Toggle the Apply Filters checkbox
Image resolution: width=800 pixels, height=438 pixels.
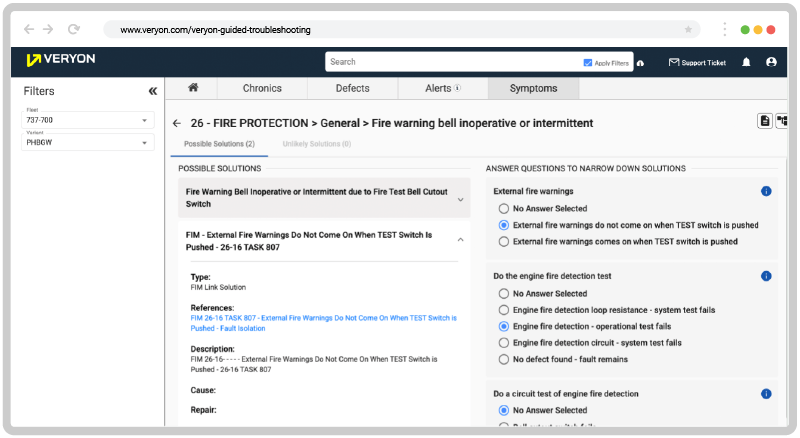pyautogui.click(x=588, y=62)
